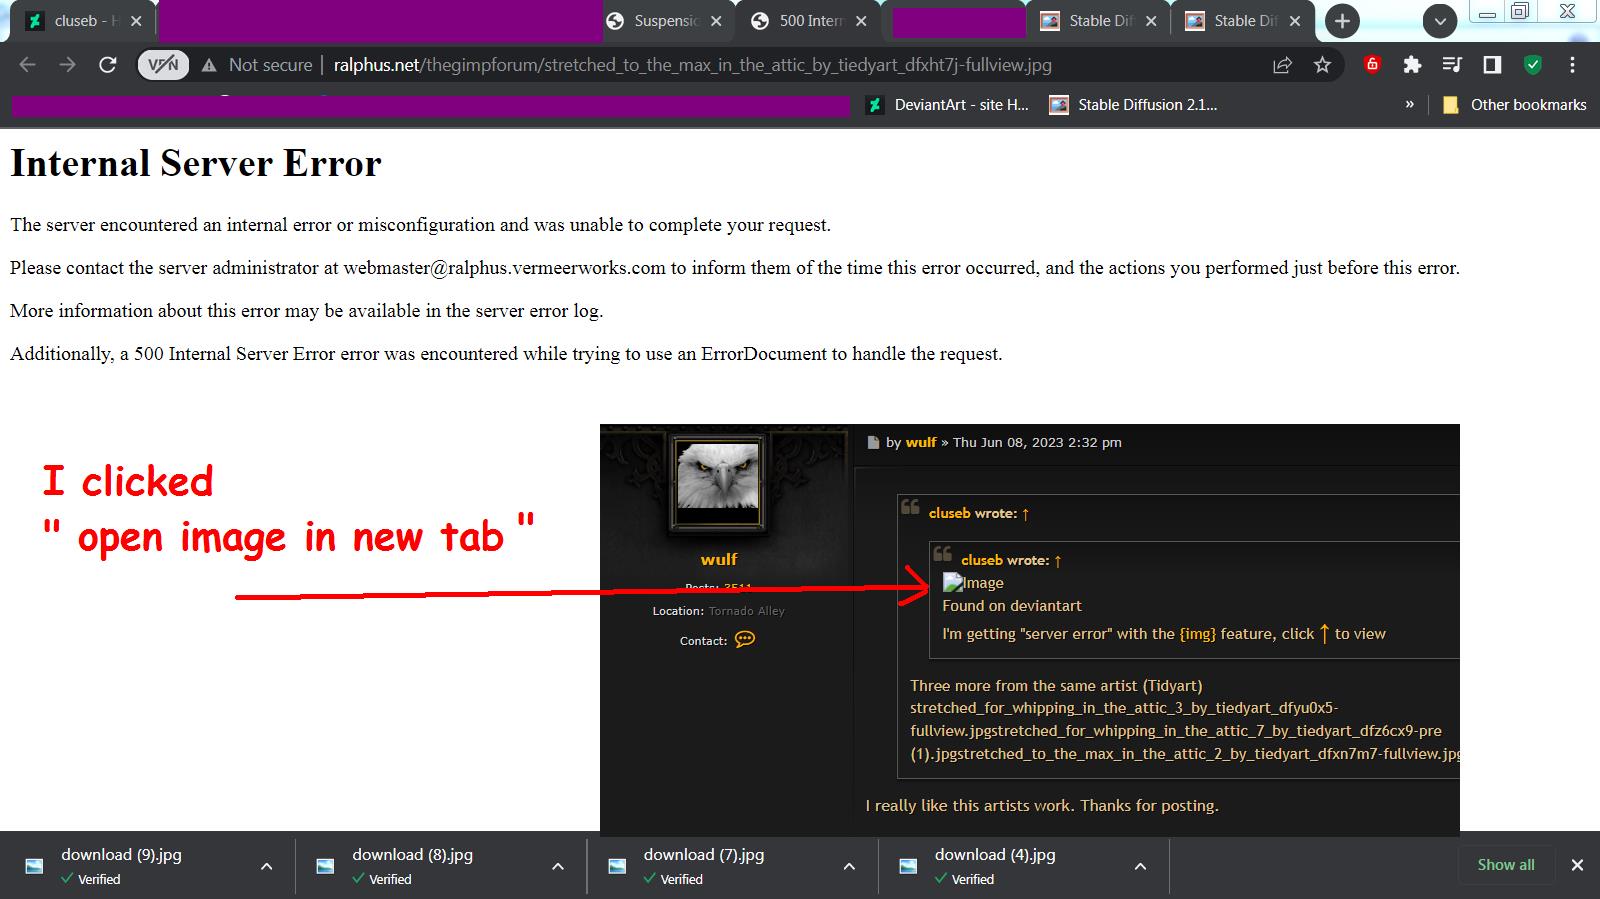Bookmark this page with star icon
The height and width of the screenshot is (899, 1600).
(x=1322, y=65)
